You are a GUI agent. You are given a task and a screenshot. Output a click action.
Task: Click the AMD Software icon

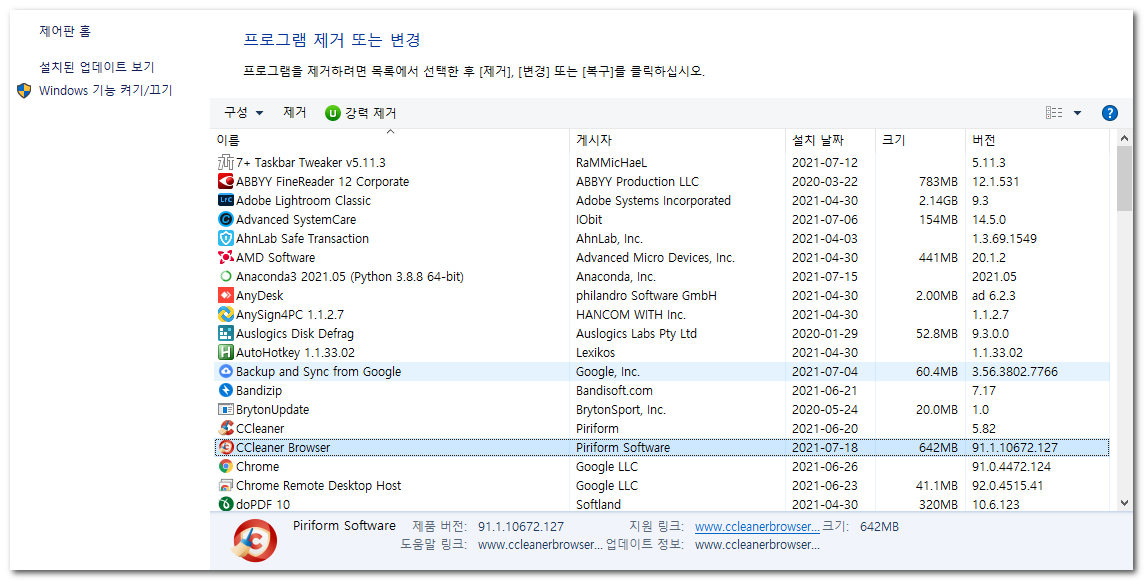click(225, 257)
